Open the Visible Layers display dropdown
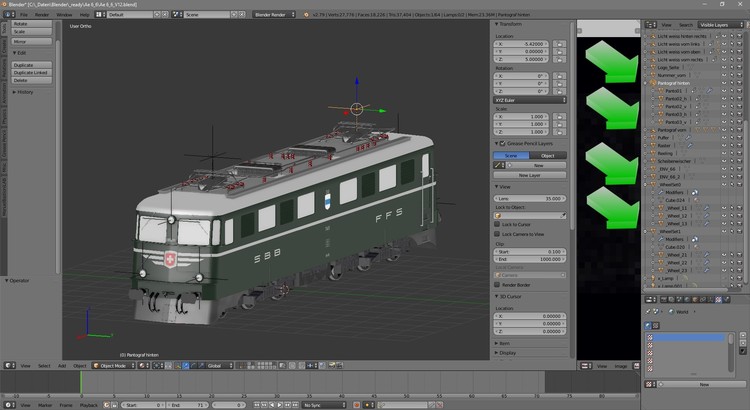 pos(715,24)
